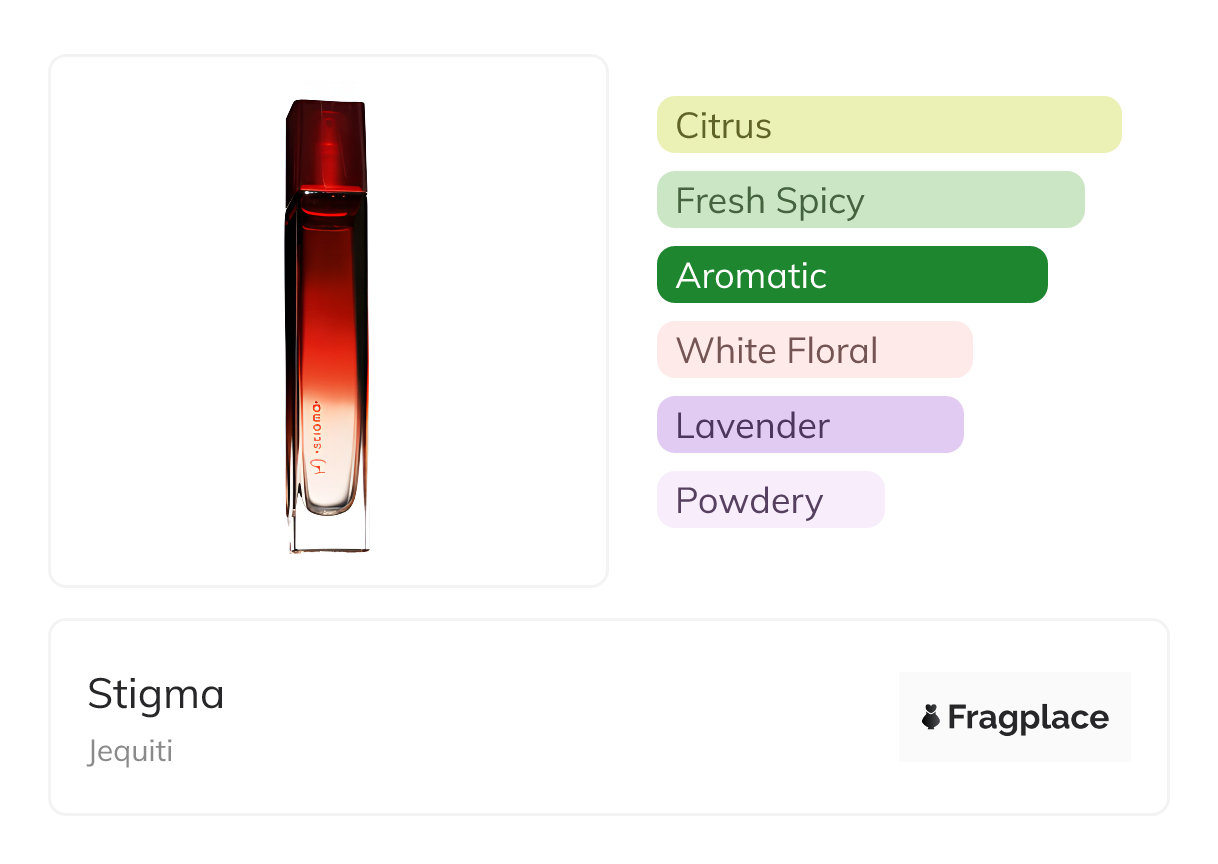Select the Citrus accord bar
The height and width of the screenshot is (864, 1218).
889,125
